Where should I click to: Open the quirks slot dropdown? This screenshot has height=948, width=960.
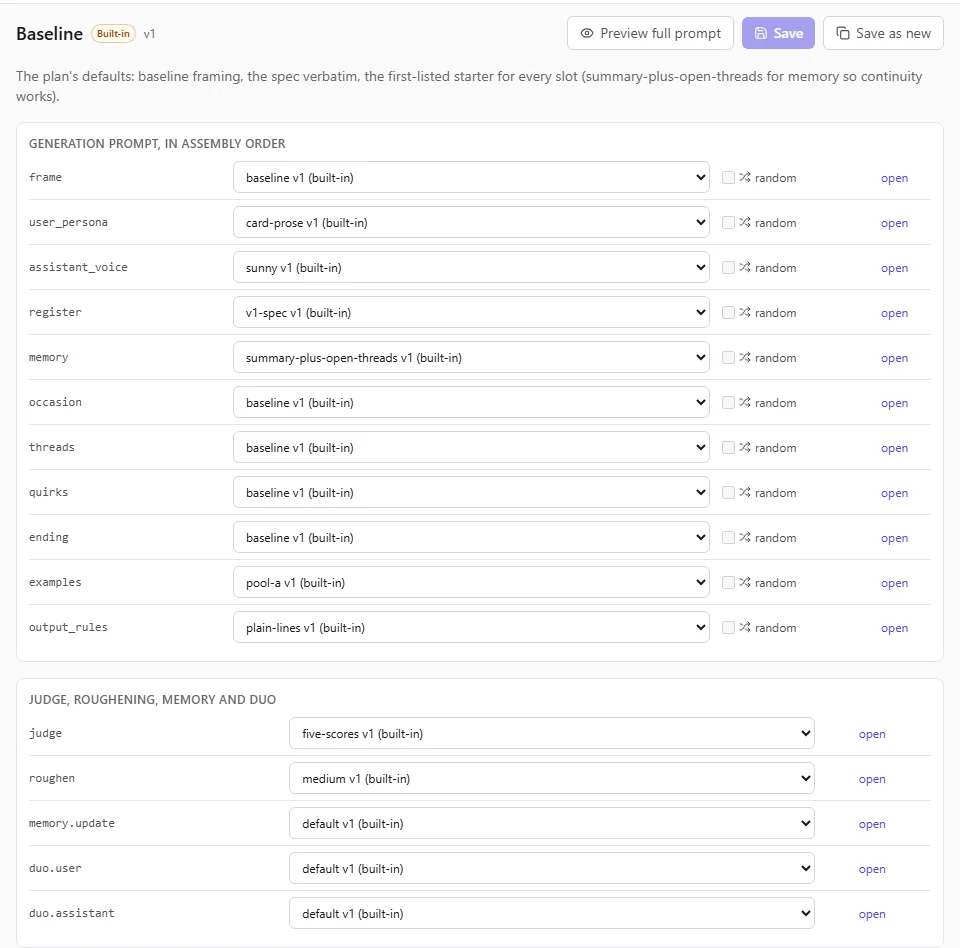click(471, 492)
